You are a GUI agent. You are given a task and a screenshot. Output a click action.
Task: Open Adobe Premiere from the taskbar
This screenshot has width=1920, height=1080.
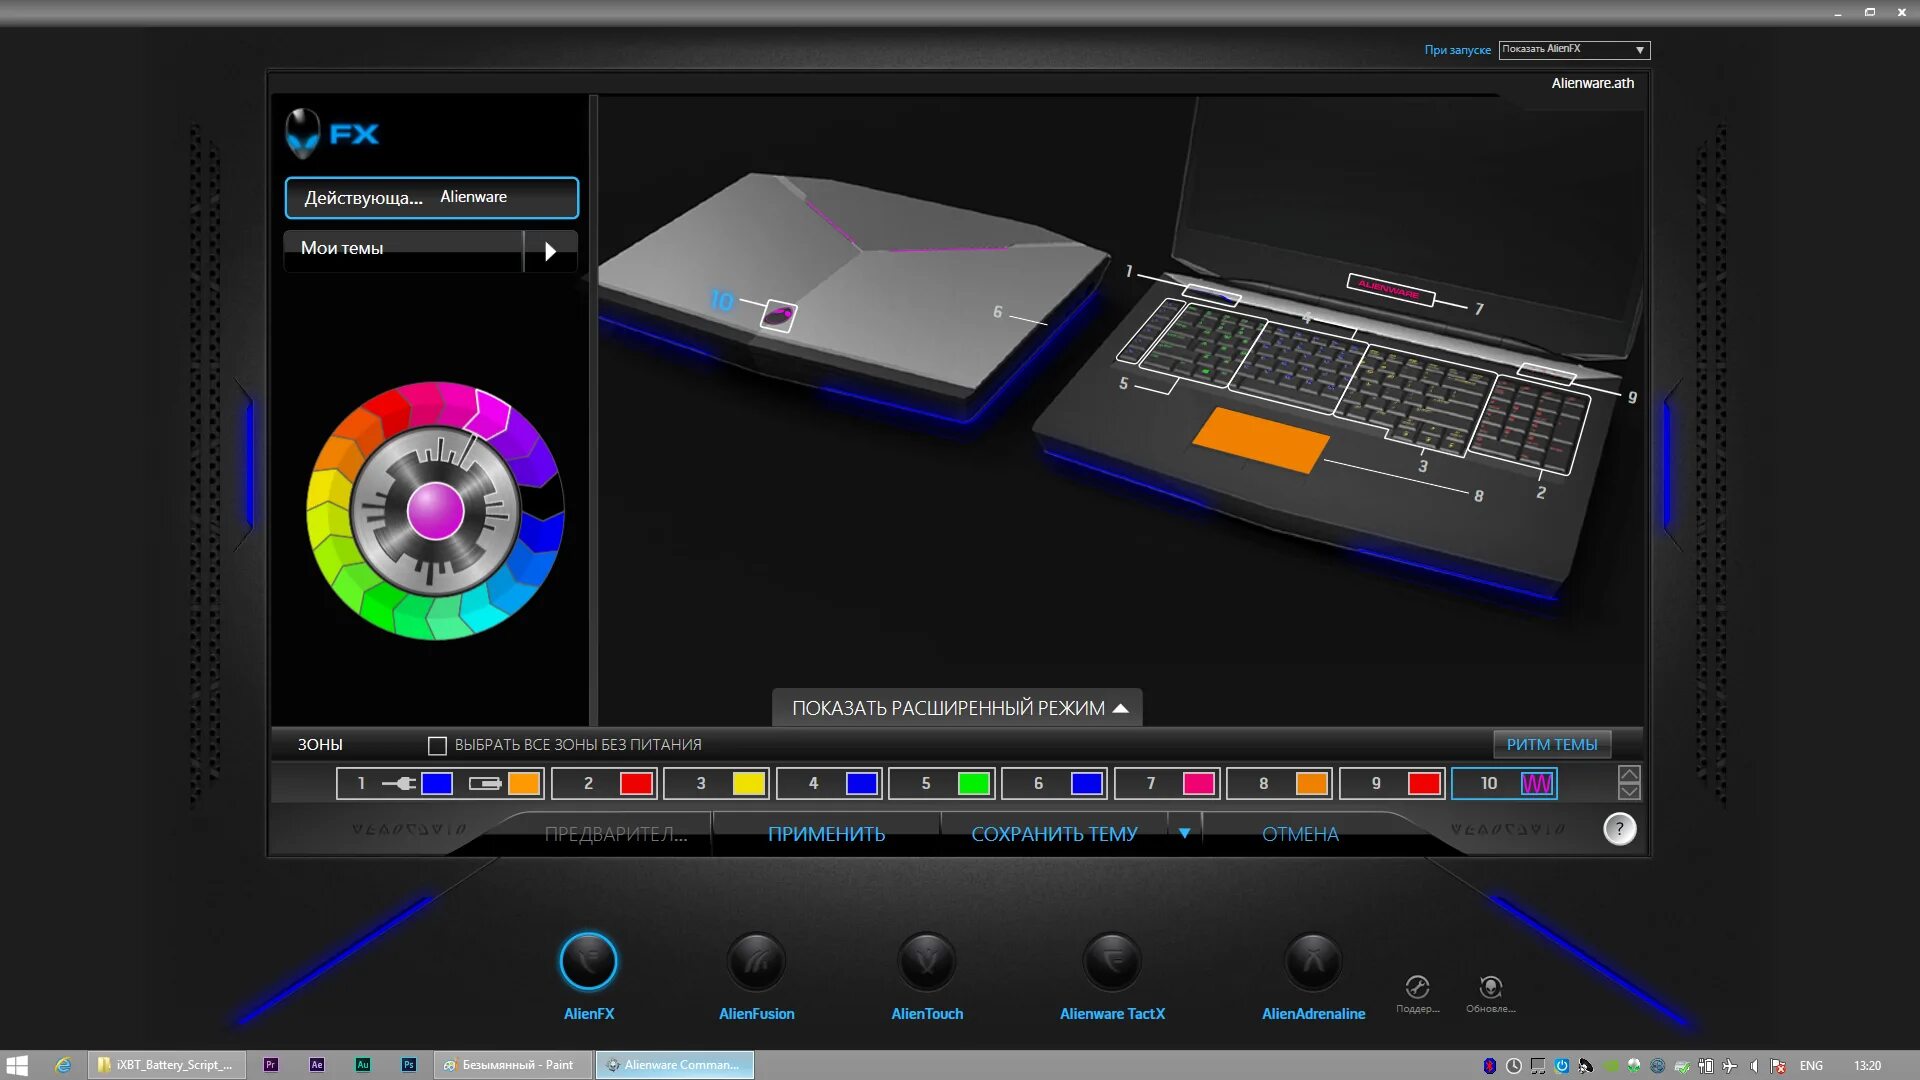coord(271,1065)
